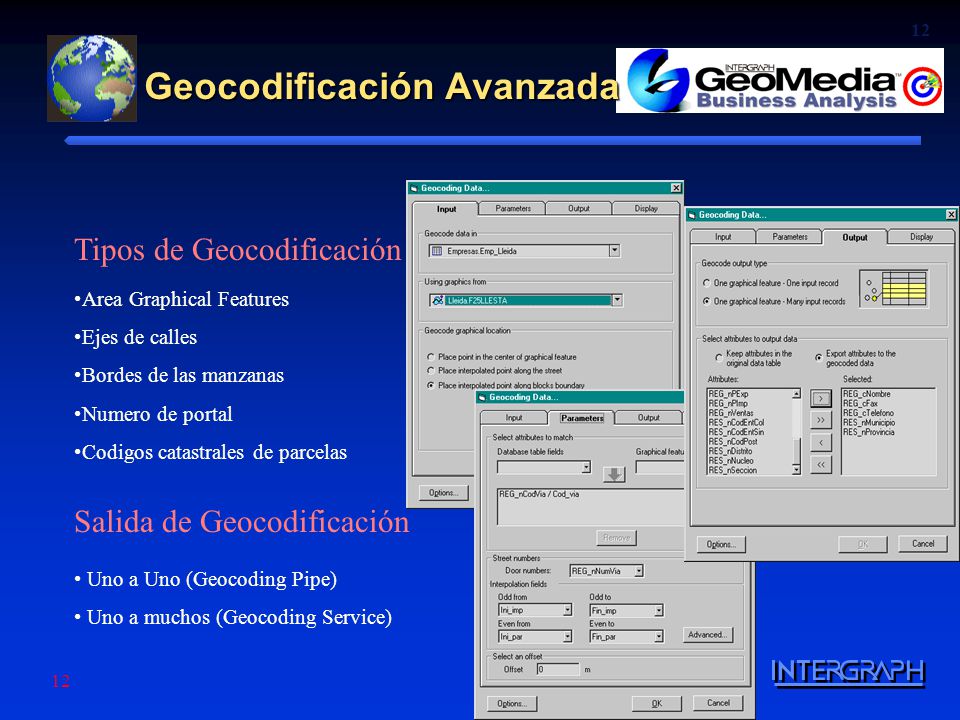The width and height of the screenshot is (960, 720).
Task: Select REG_cNombre in the Selected list
Action: click(x=866, y=394)
